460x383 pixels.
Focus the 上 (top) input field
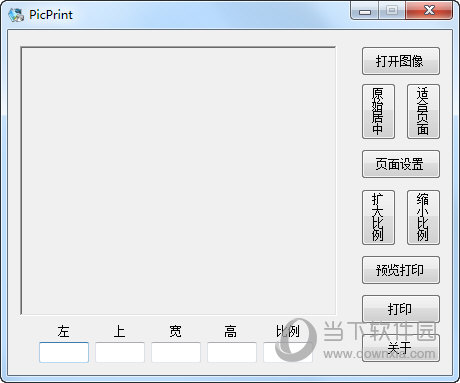click(x=120, y=352)
